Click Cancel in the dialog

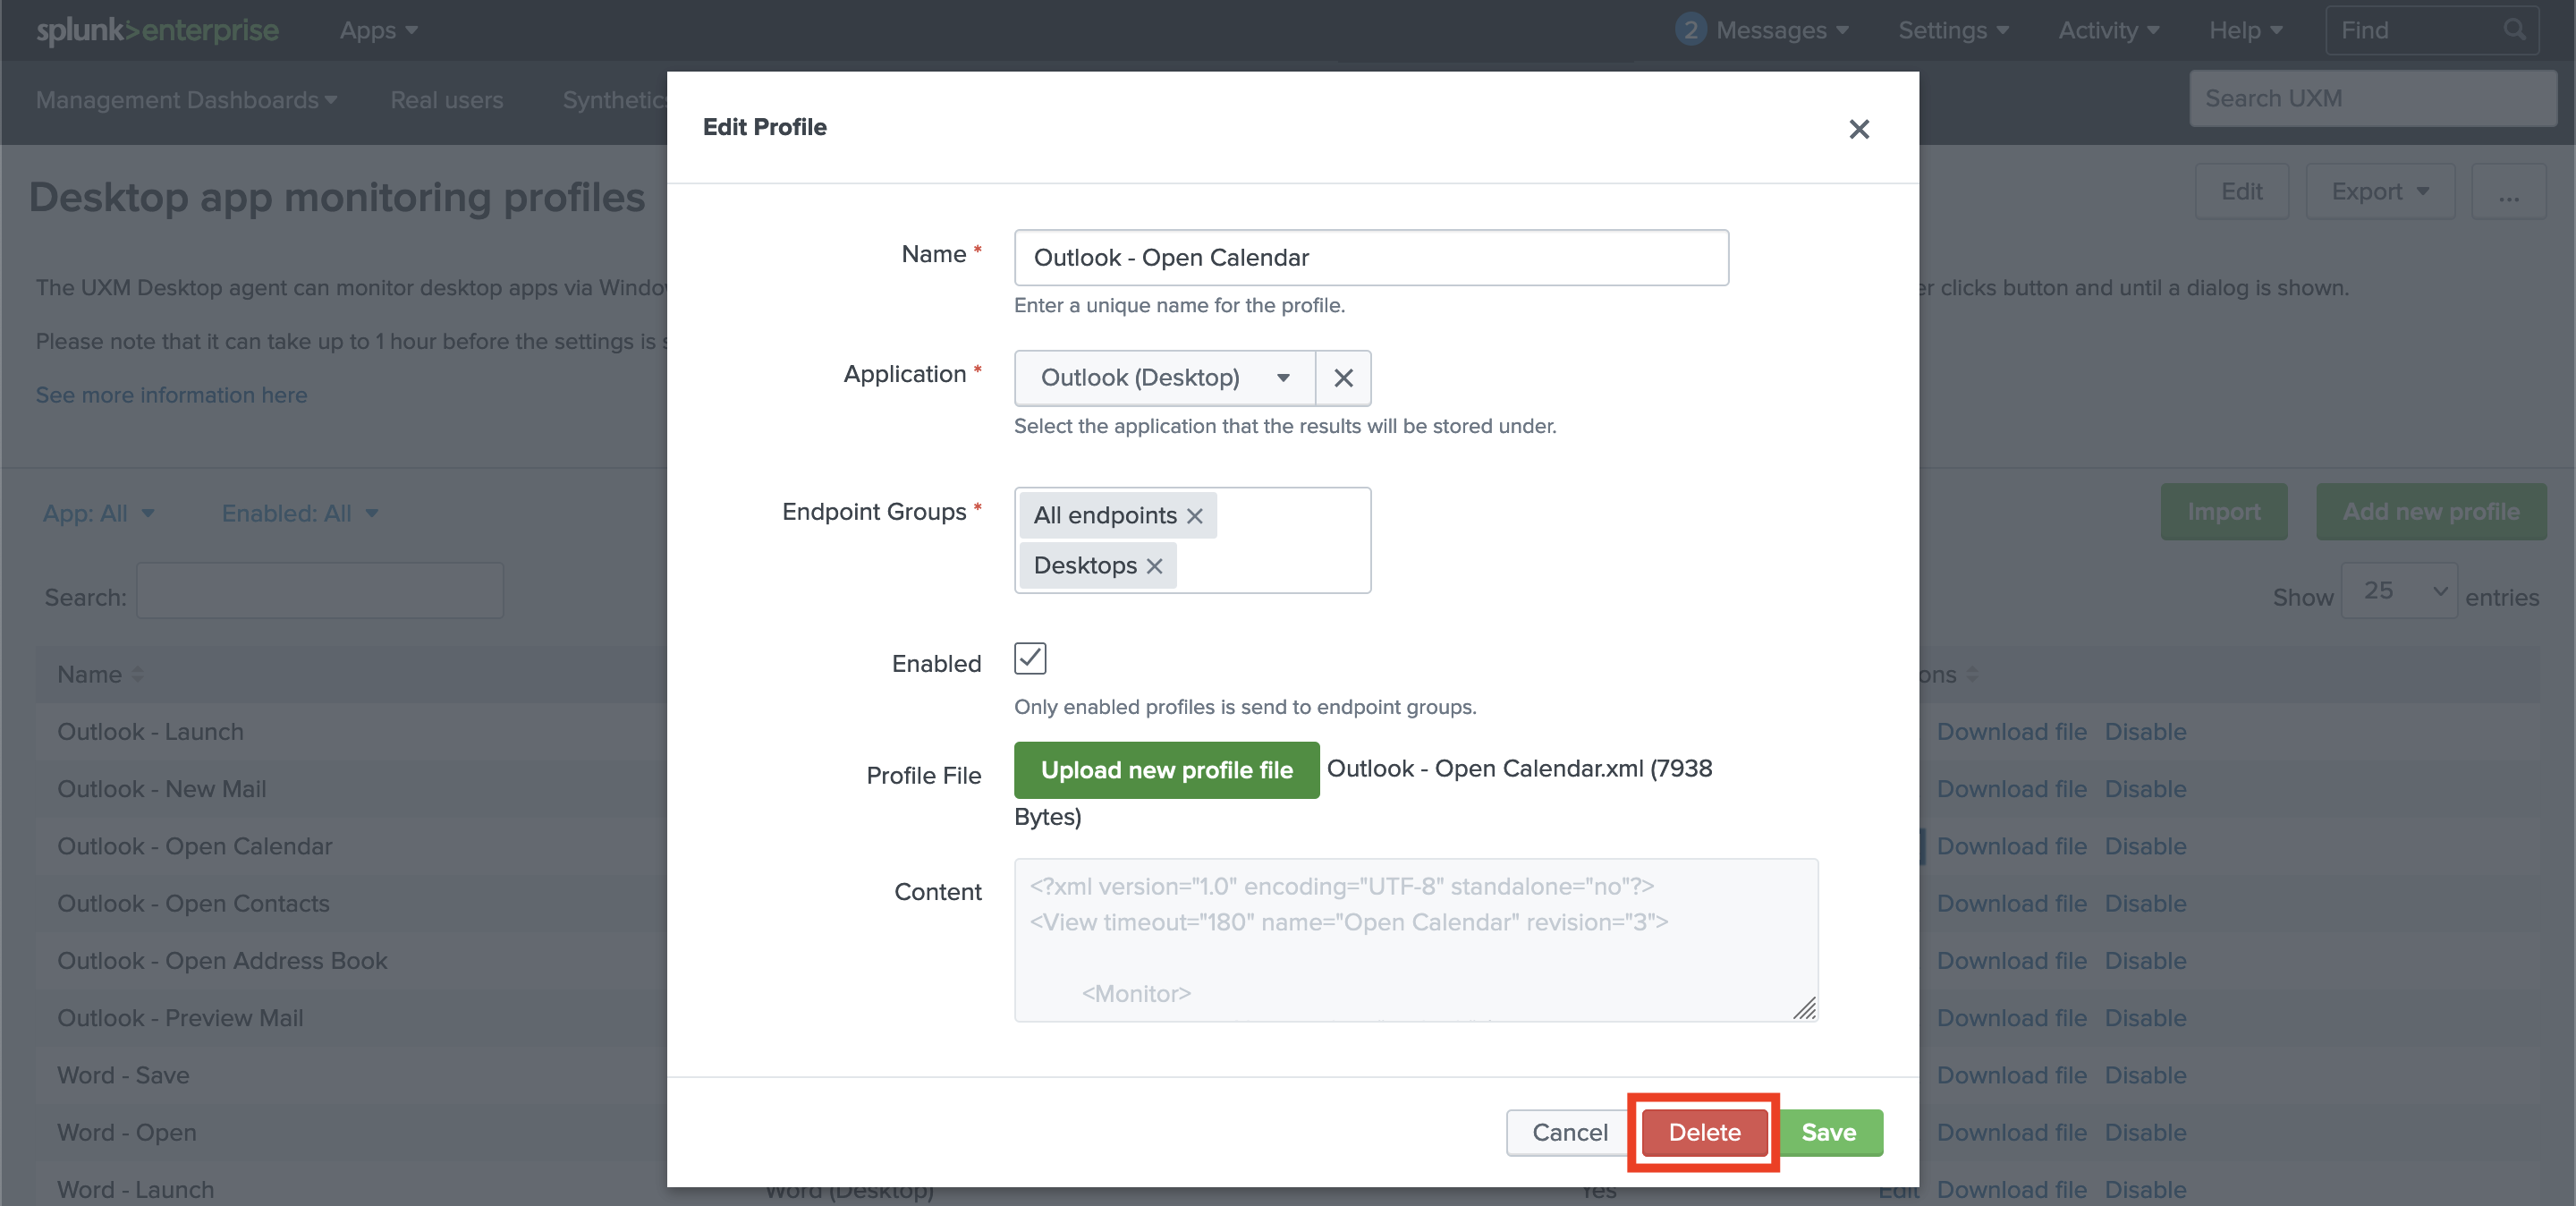pyautogui.click(x=1569, y=1132)
